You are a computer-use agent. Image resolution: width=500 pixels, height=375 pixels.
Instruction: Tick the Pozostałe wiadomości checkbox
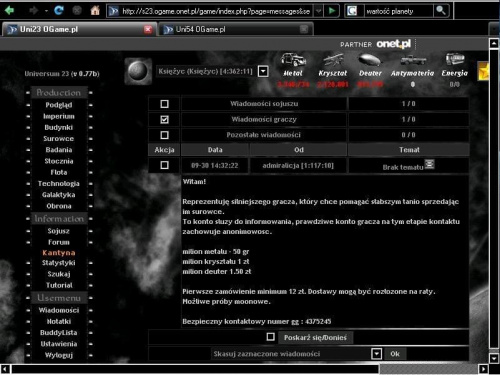click(x=164, y=135)
